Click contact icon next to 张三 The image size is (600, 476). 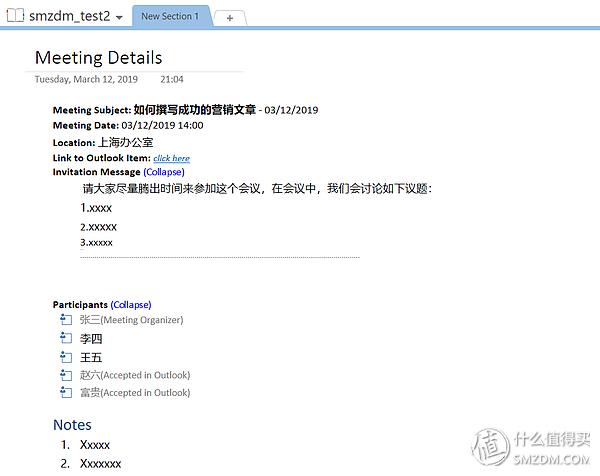66,320
